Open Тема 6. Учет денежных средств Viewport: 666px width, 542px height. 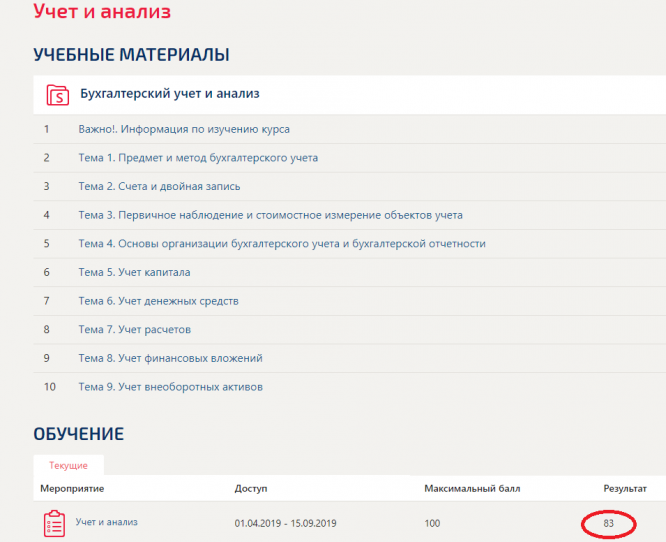(x=158, y=301)
